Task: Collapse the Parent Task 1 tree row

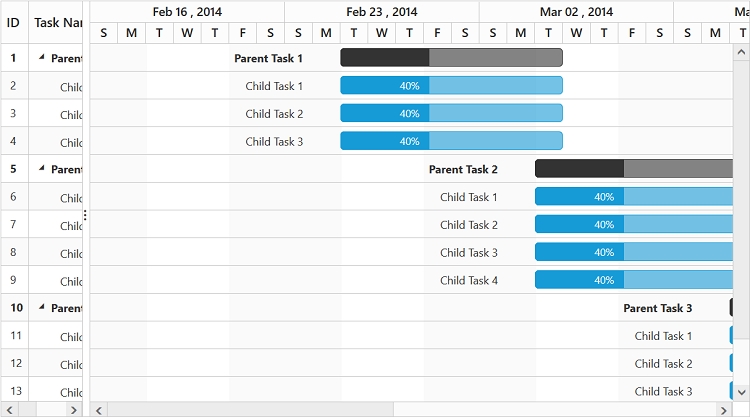Action: [42, 58]
